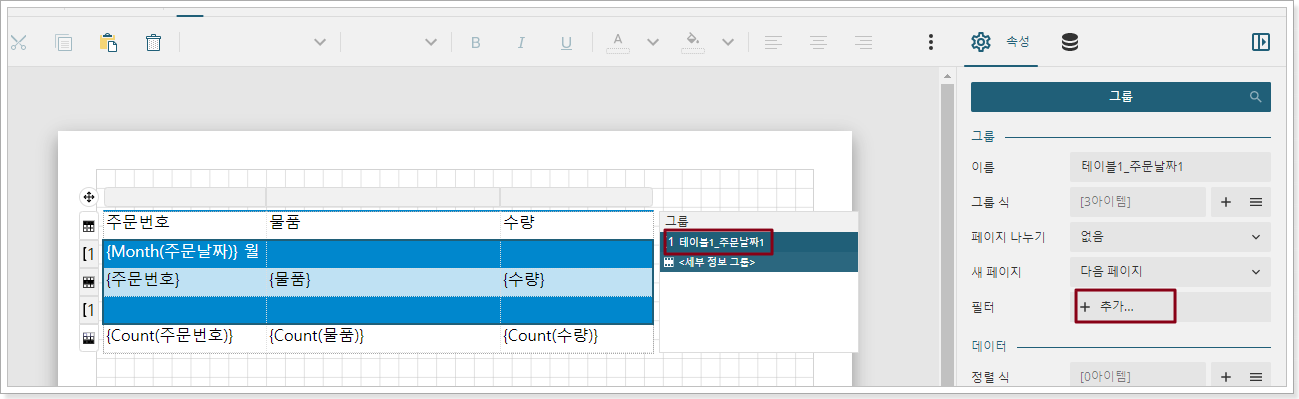Open the more options vertical dots menu
This screenshot has width=1299, height=399.
click(x=930, y=42)
